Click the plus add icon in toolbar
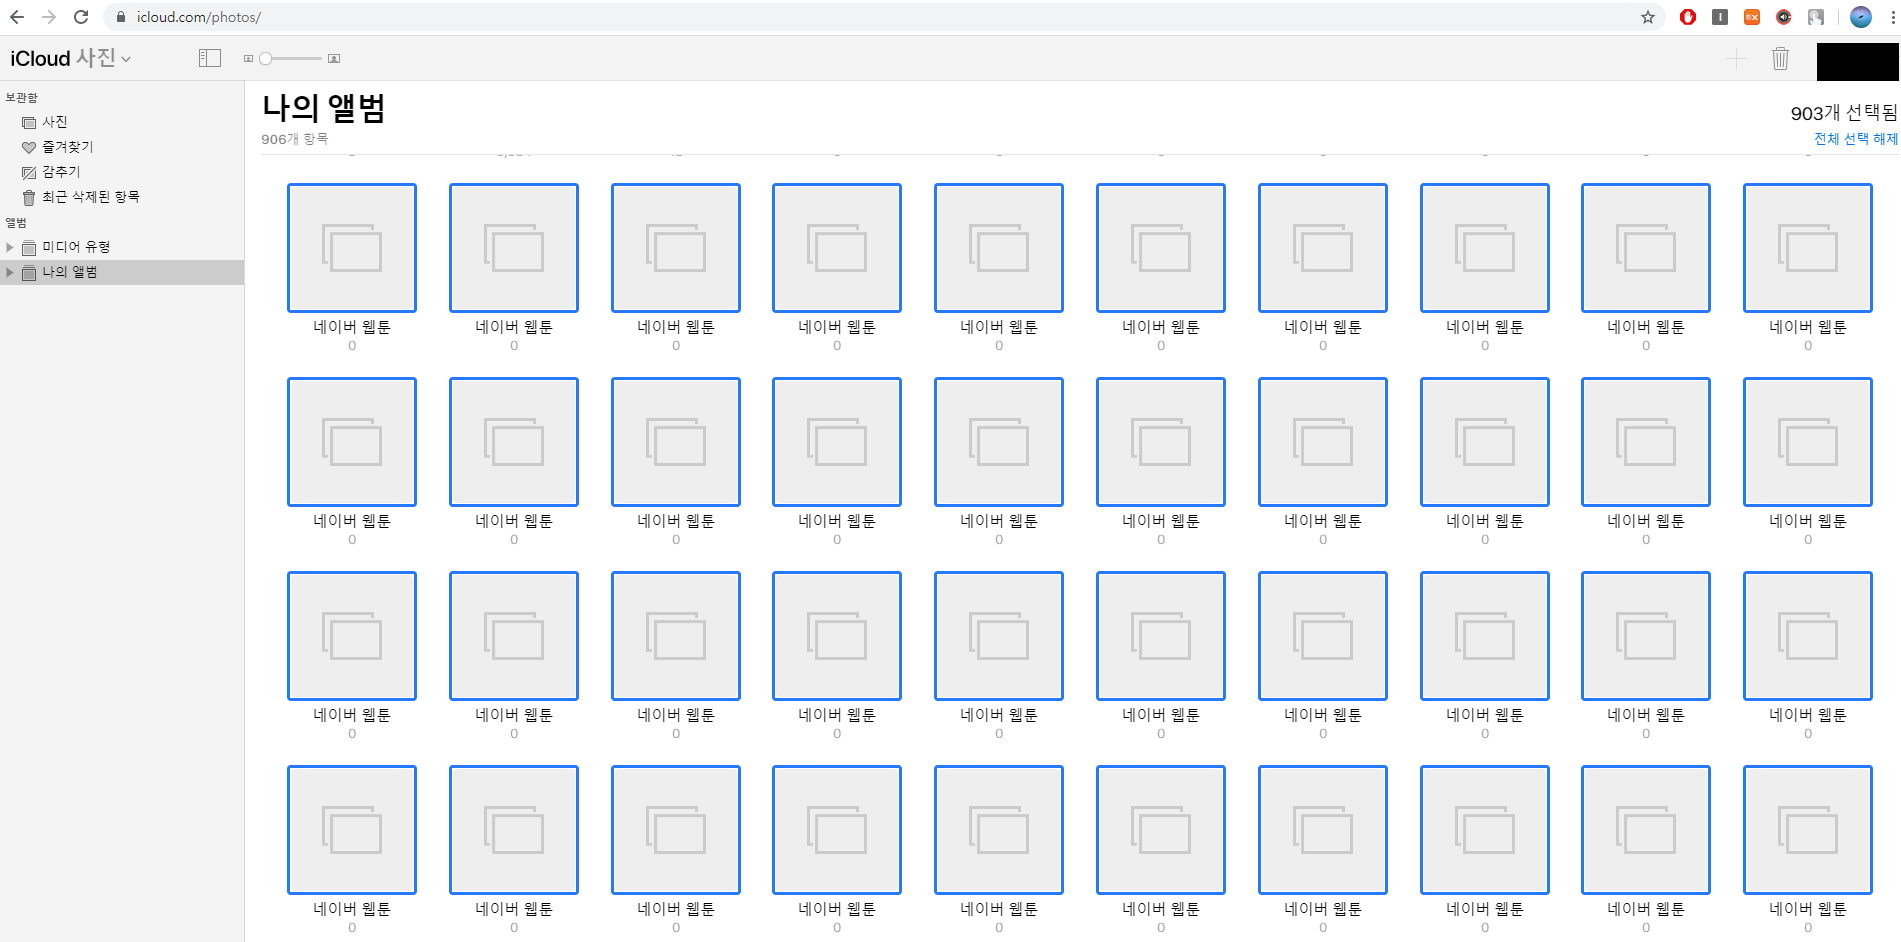The image size is (1901, 942). [1736, 59]
